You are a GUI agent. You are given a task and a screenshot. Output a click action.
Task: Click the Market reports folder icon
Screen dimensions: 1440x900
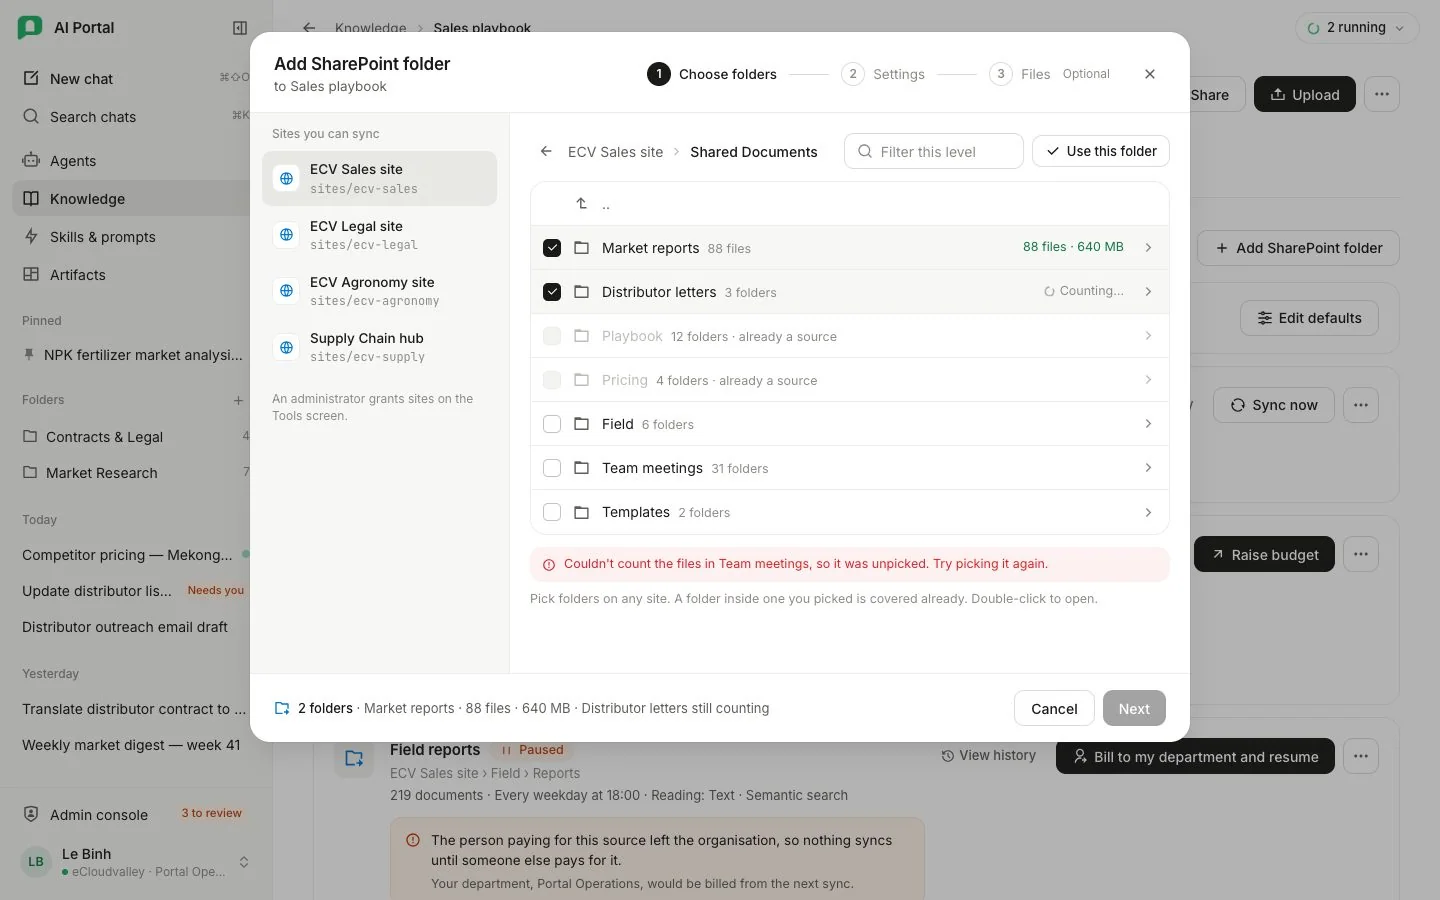tap(581, 247)
